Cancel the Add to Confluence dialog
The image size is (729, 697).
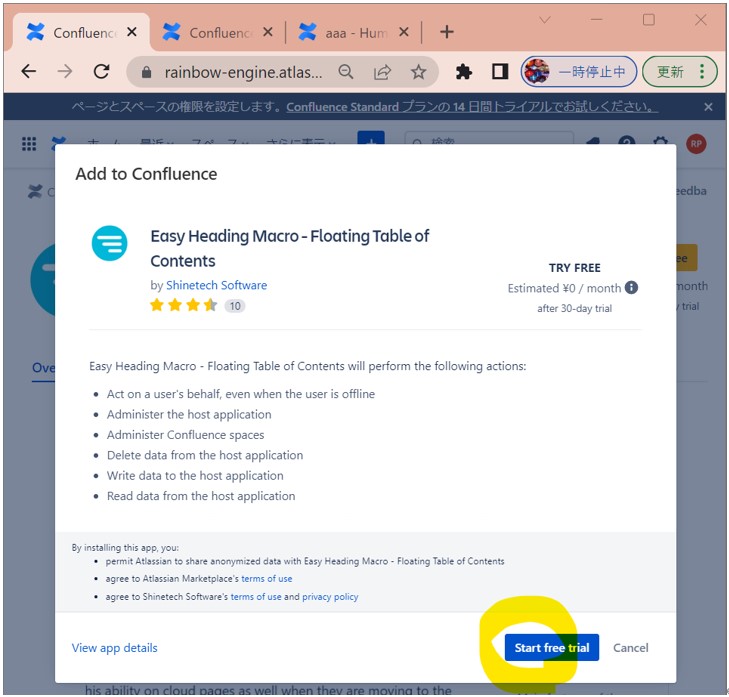(630, 648)
